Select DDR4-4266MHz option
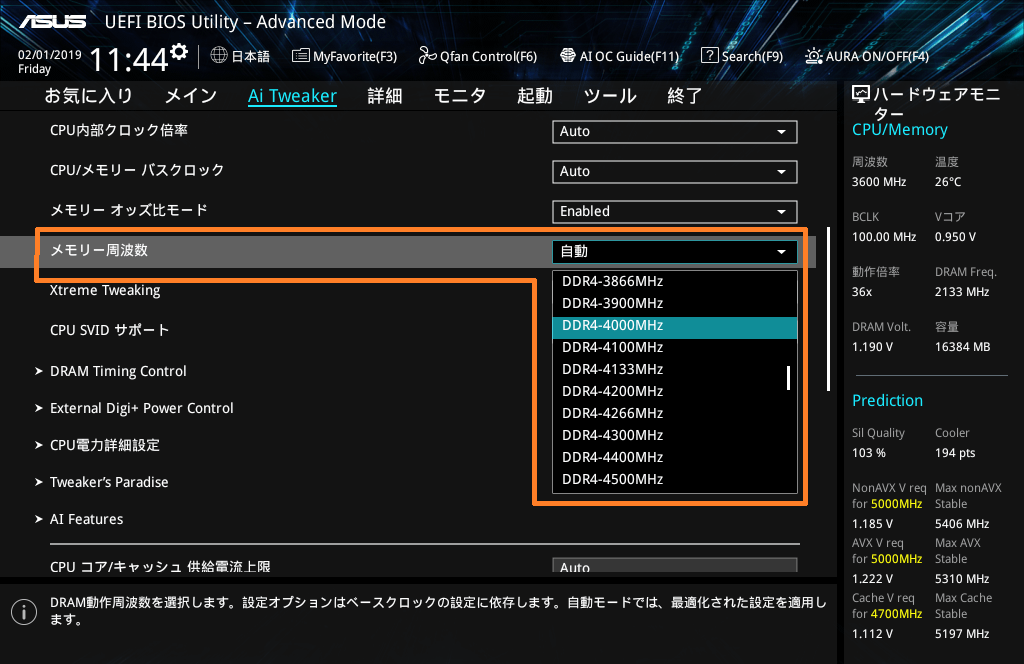Viewport: 1024px width, 664px height. coord(675,413)
